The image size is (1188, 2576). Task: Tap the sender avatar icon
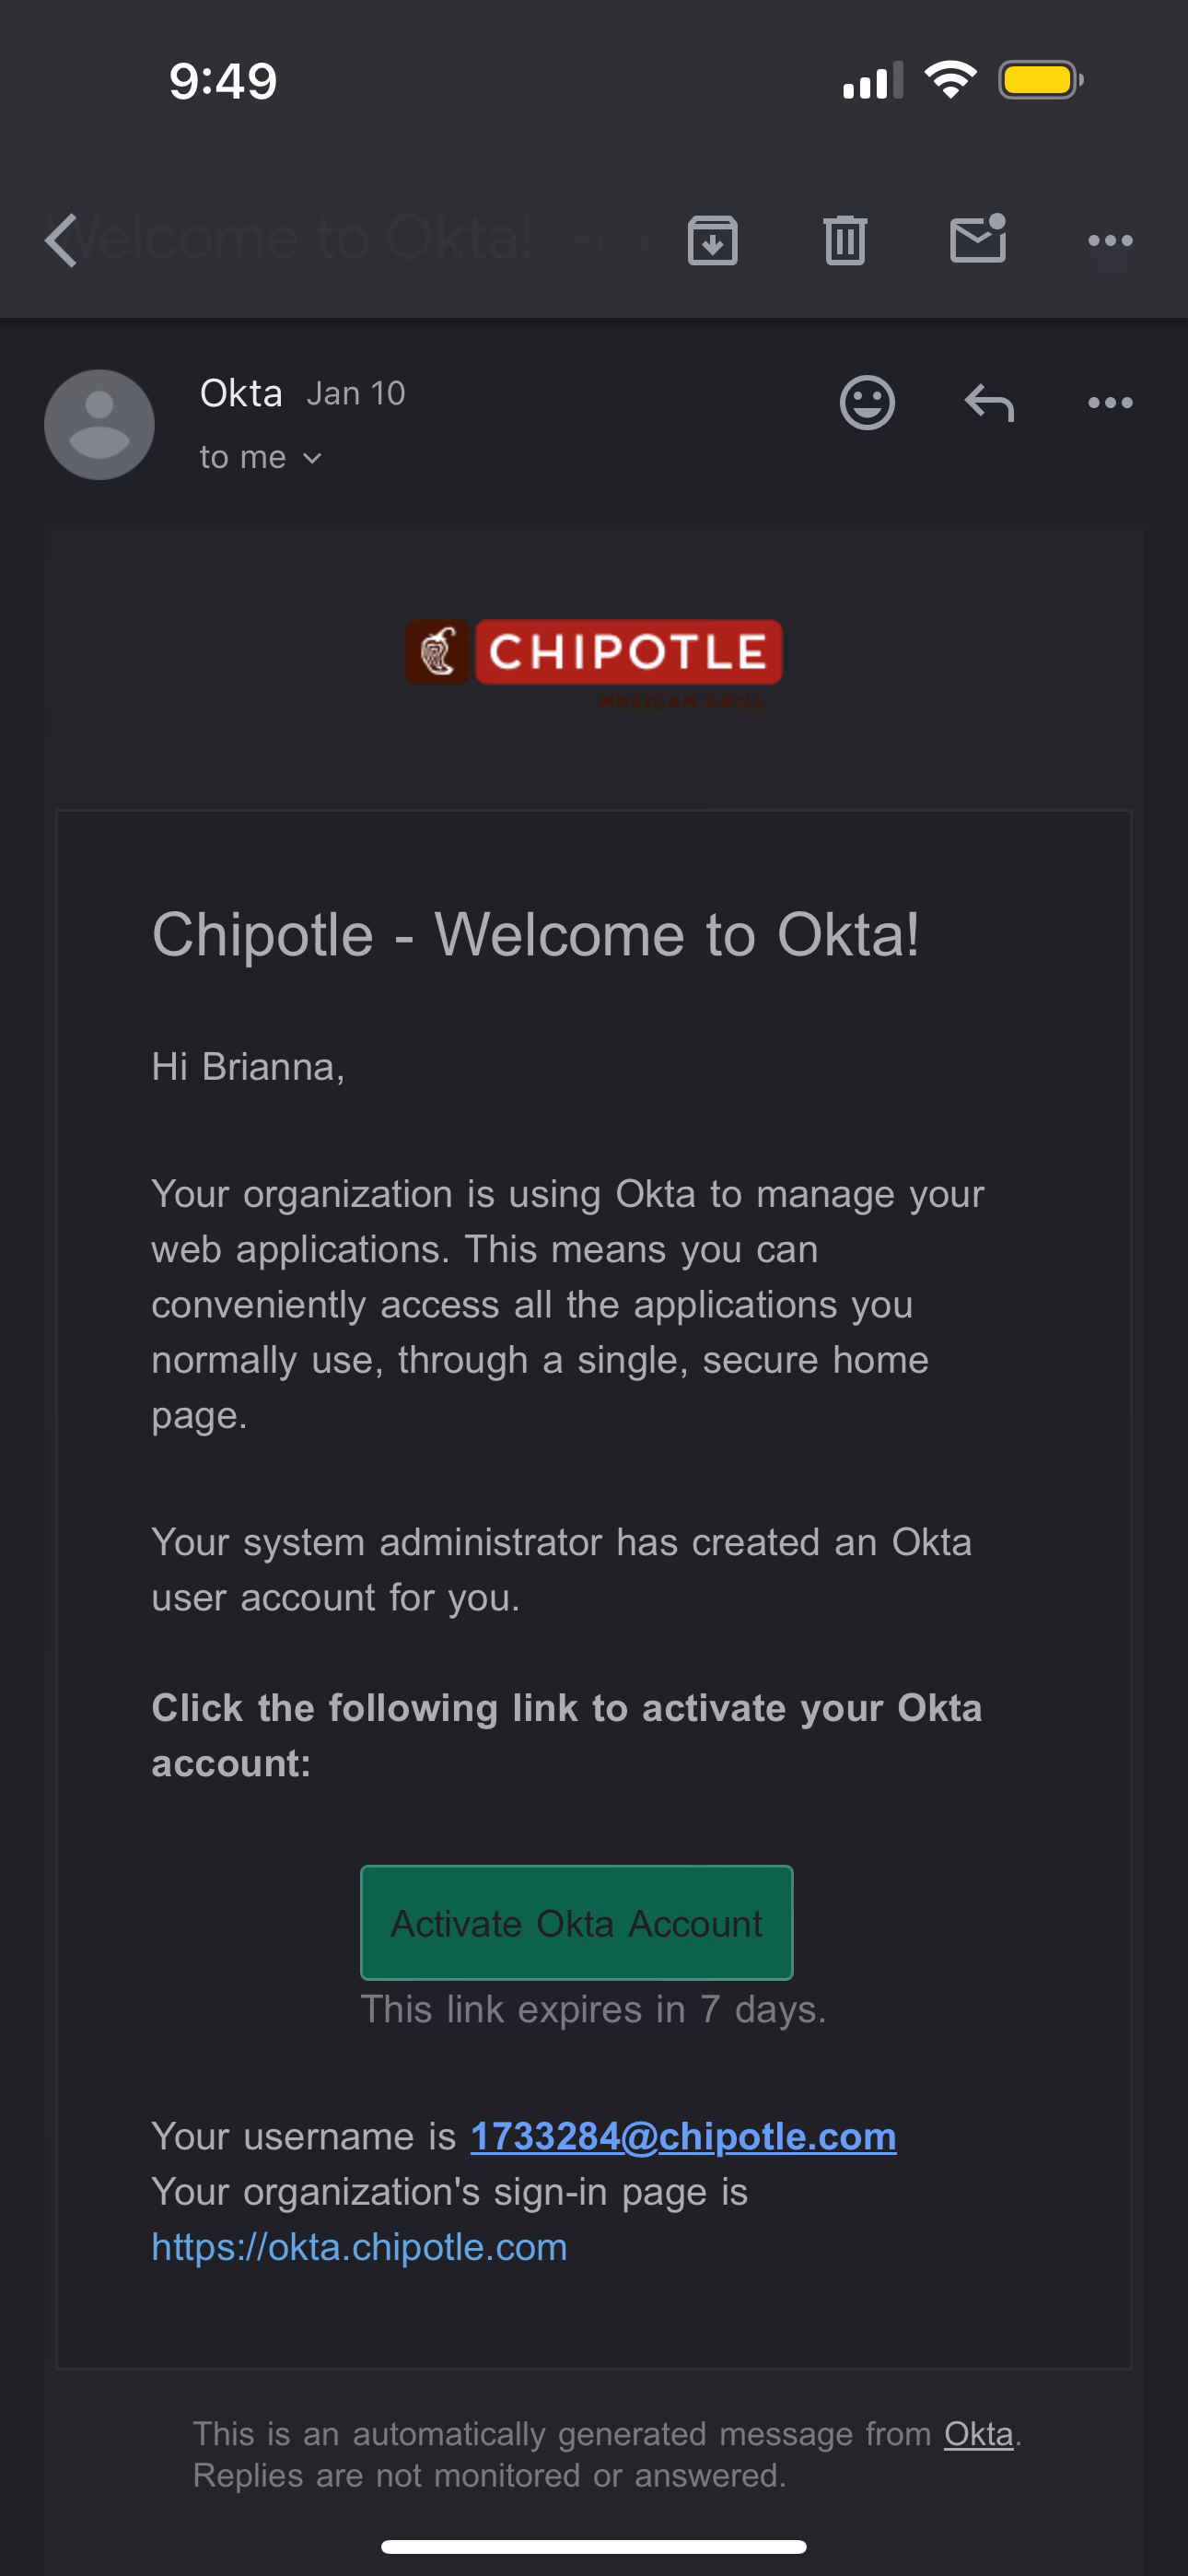99,425
